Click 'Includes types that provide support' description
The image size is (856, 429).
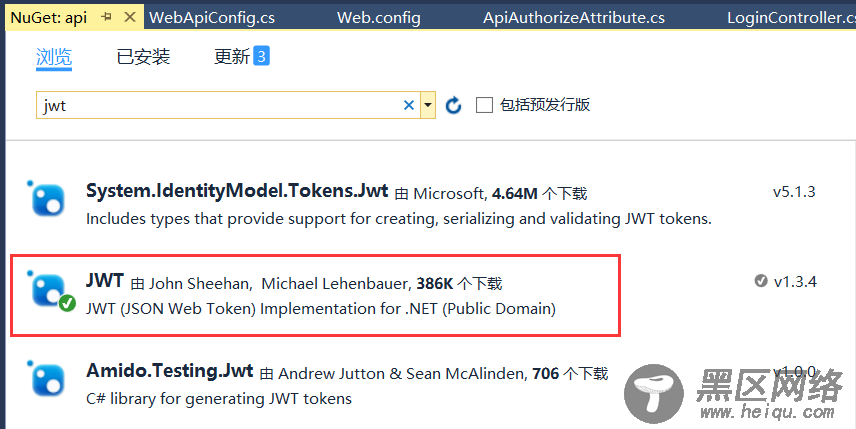pyautogui.click(x=399, y=219)
